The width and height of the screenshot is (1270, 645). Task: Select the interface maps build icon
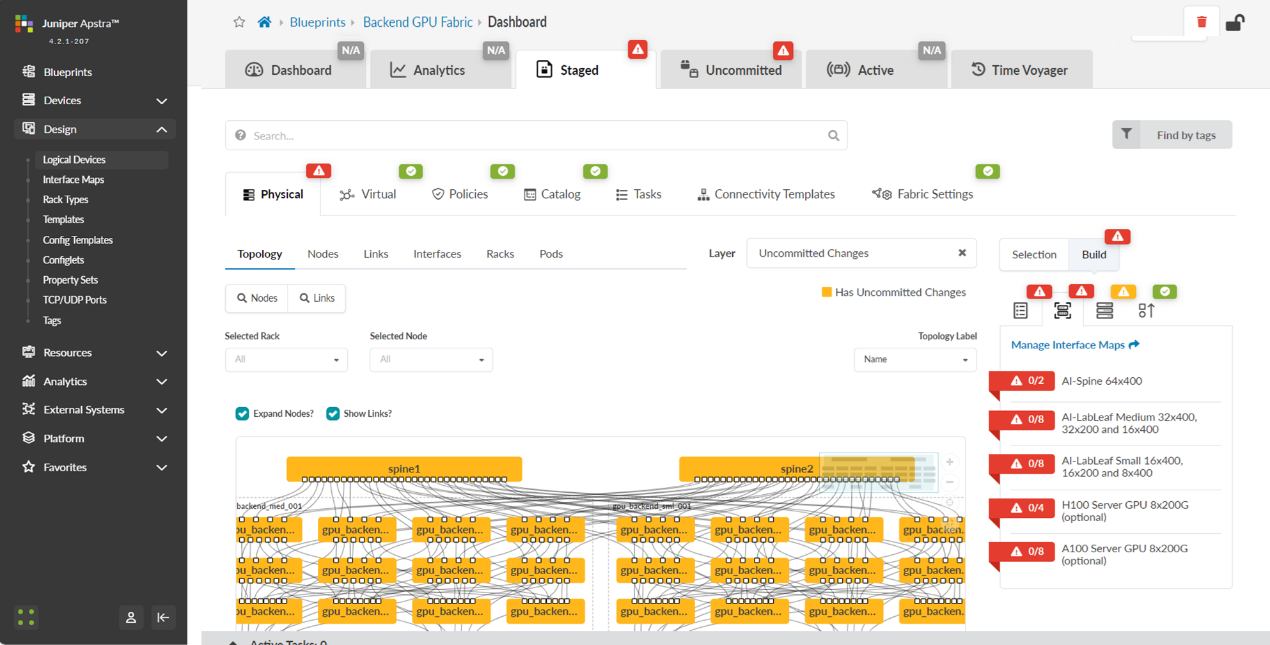tap(1062, 311)
